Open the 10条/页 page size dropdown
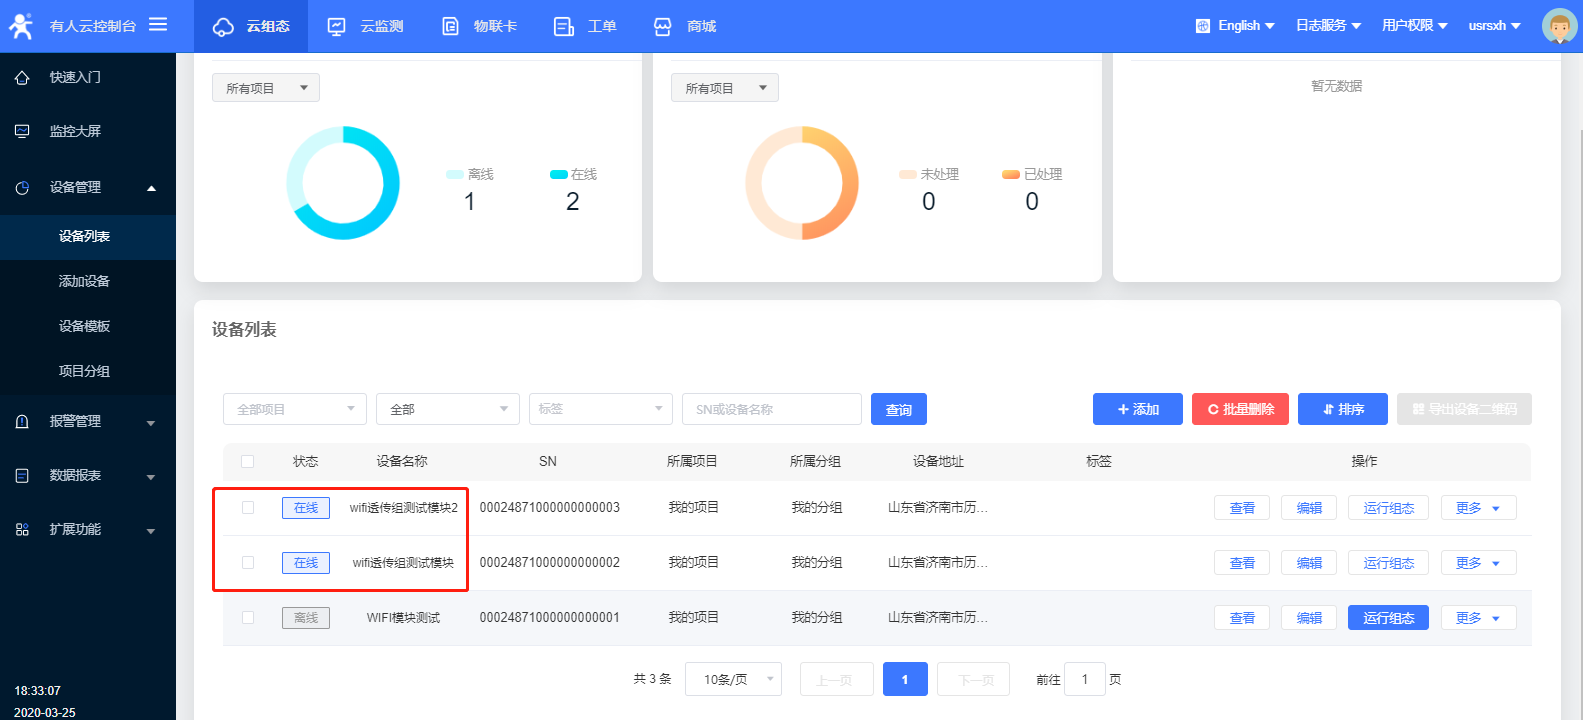1583x720 pixels. pos(733,679)
